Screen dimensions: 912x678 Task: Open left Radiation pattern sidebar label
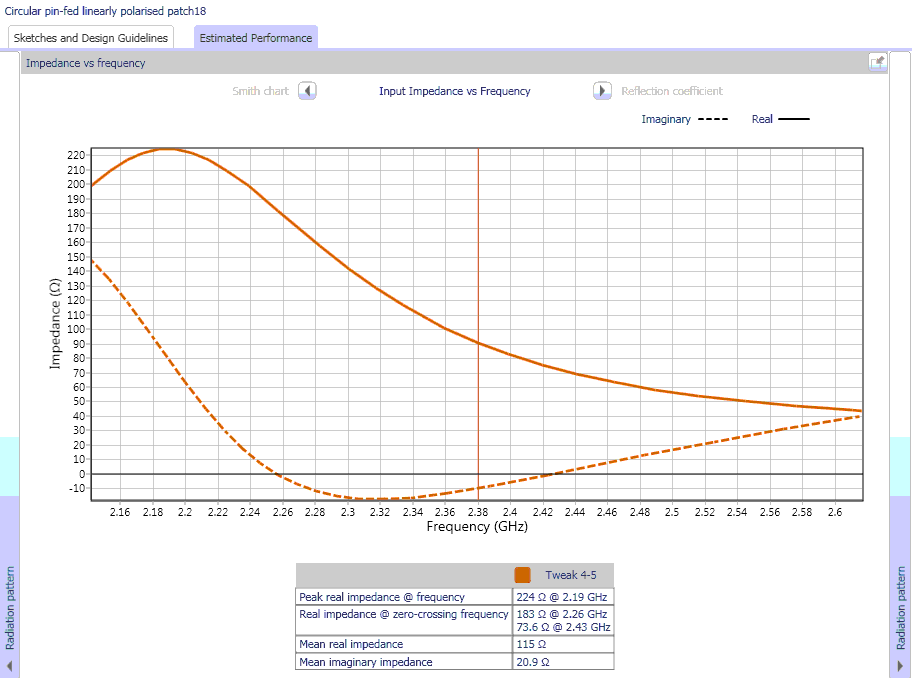pyautogui.click(x=10, y=612)
